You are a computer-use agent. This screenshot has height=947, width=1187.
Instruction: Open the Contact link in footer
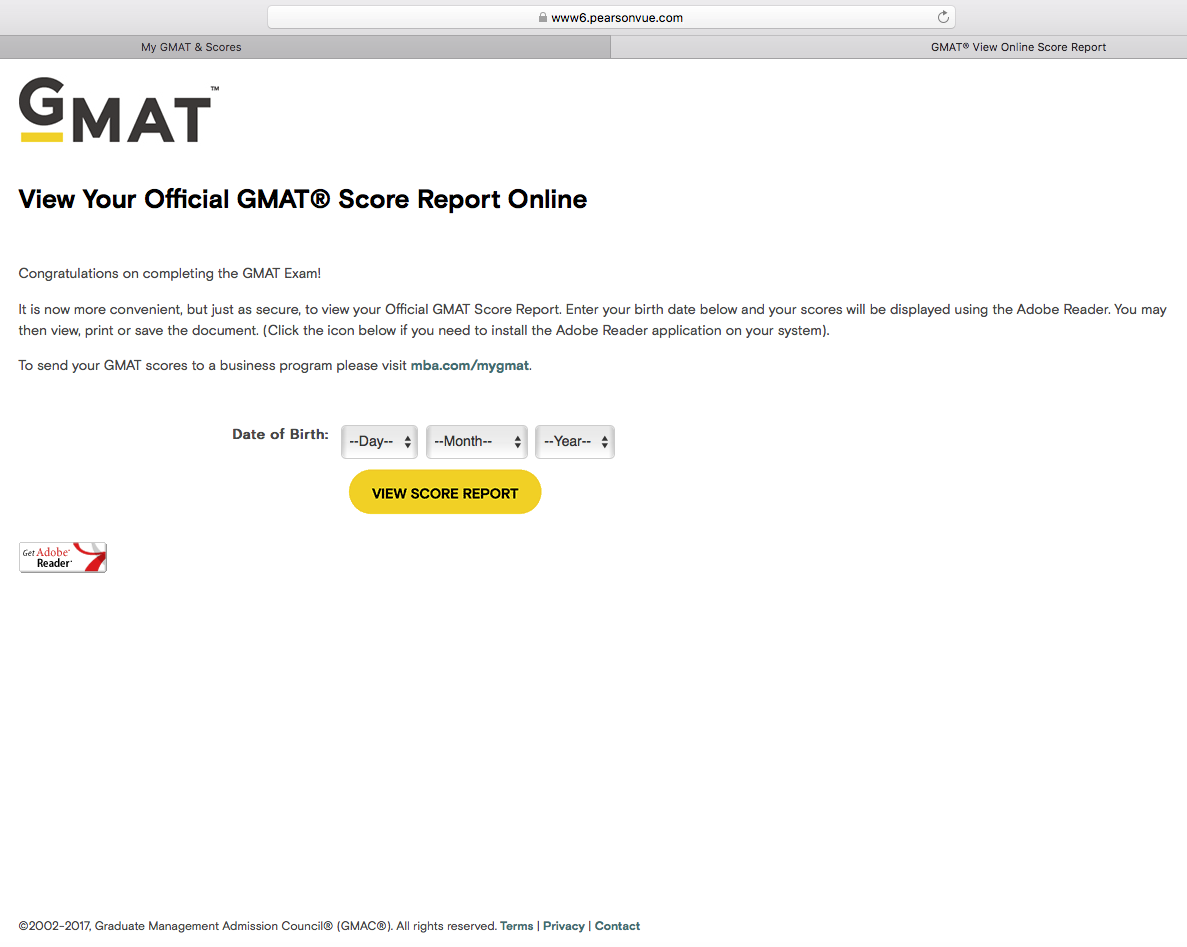(617, 926)
